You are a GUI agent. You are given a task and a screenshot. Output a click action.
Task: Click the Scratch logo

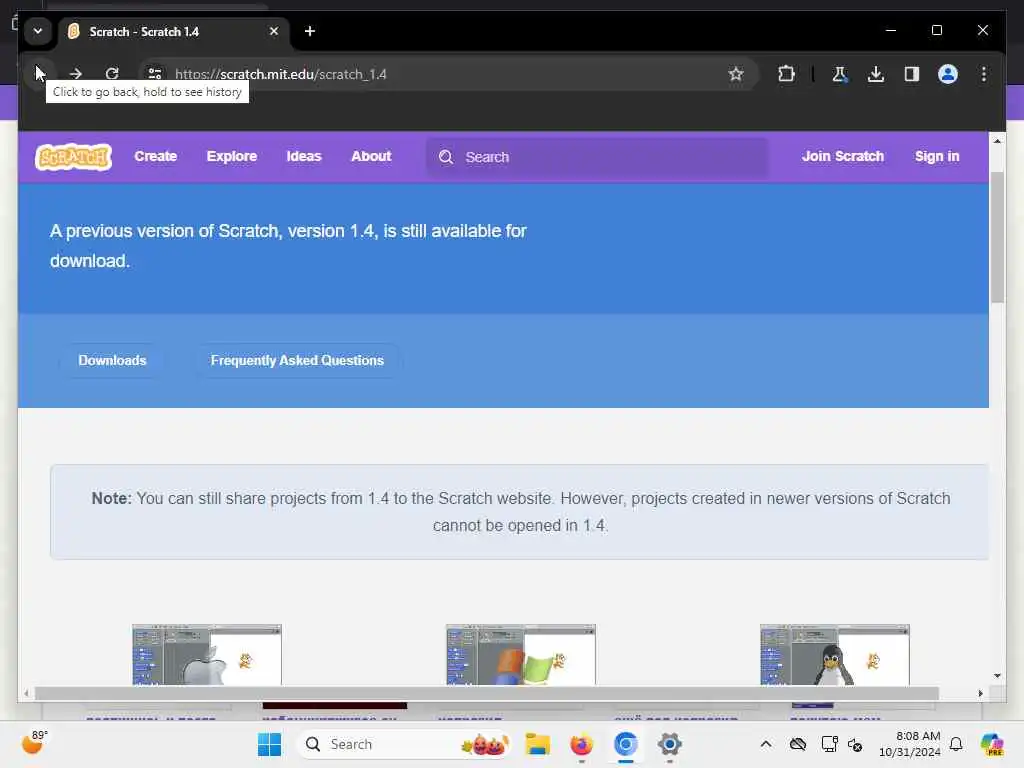tap(73, 157)
